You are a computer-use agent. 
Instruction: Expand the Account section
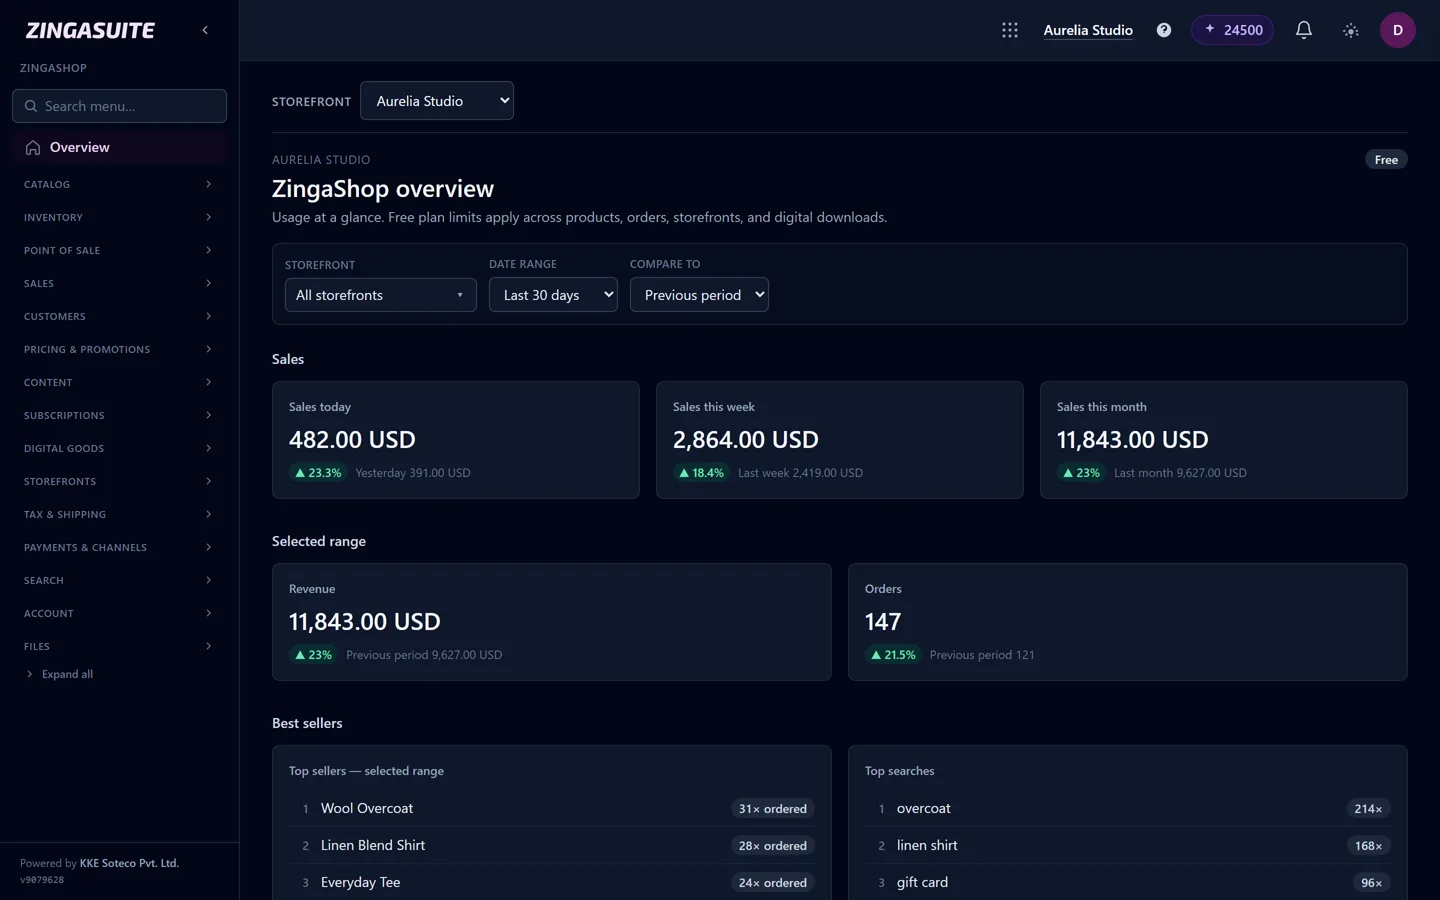(x=119, y=613)
